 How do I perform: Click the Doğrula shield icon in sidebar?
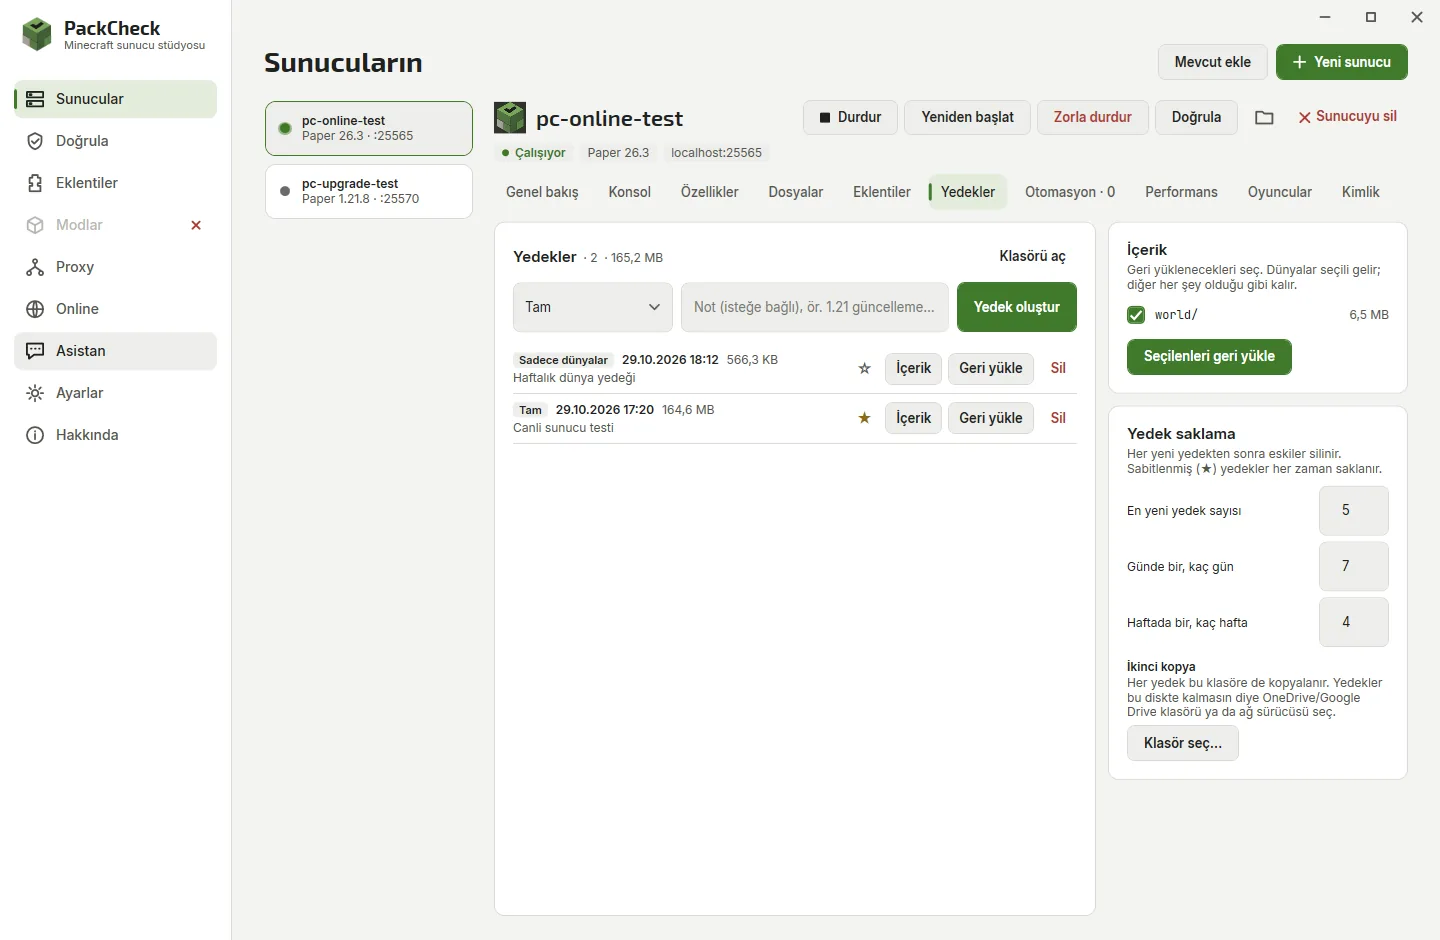(35, 141)
